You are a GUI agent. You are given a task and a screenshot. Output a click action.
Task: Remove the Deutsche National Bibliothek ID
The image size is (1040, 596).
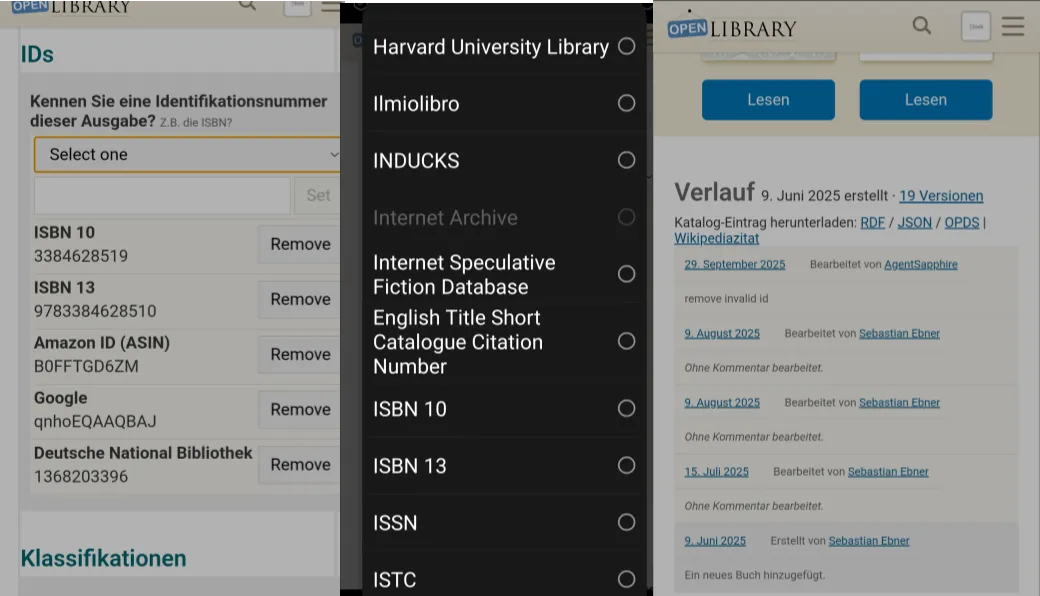pos(300,464)
